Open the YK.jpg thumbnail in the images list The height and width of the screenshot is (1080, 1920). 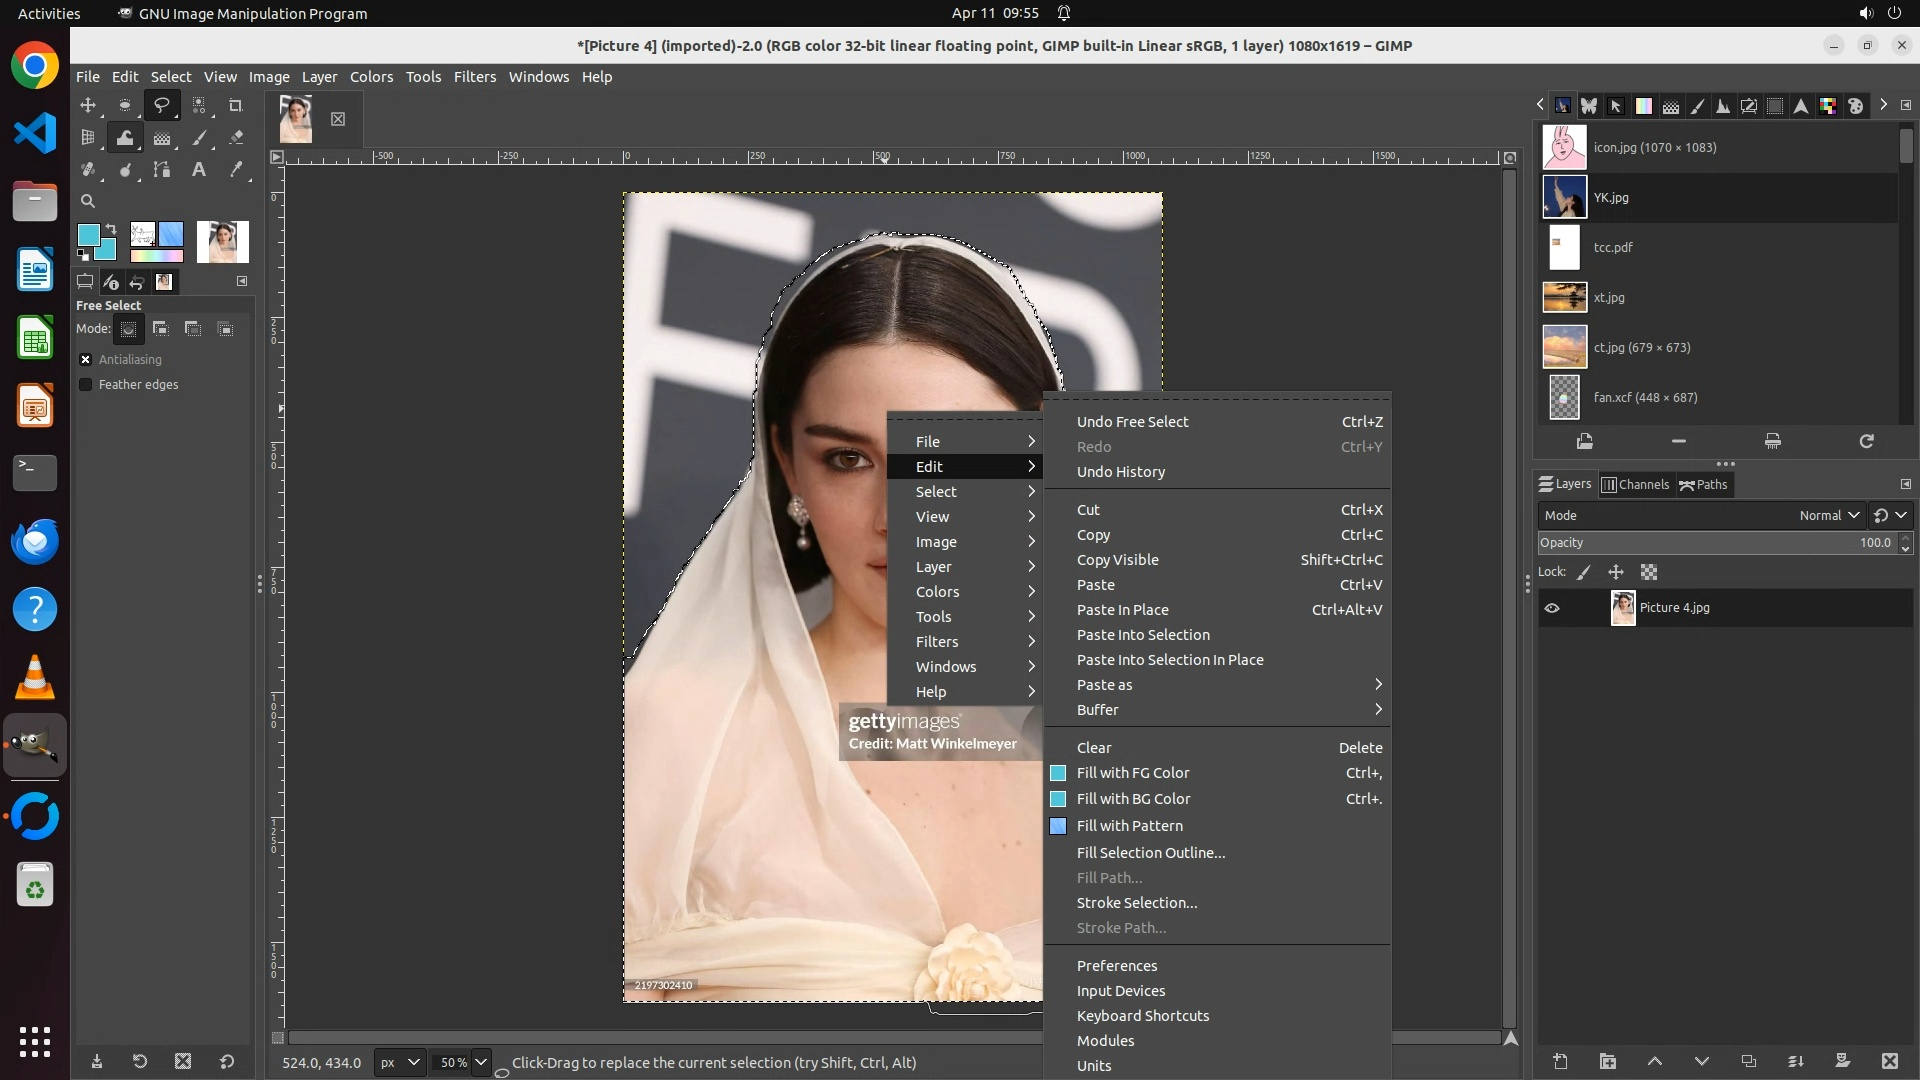coord(1564,197)
